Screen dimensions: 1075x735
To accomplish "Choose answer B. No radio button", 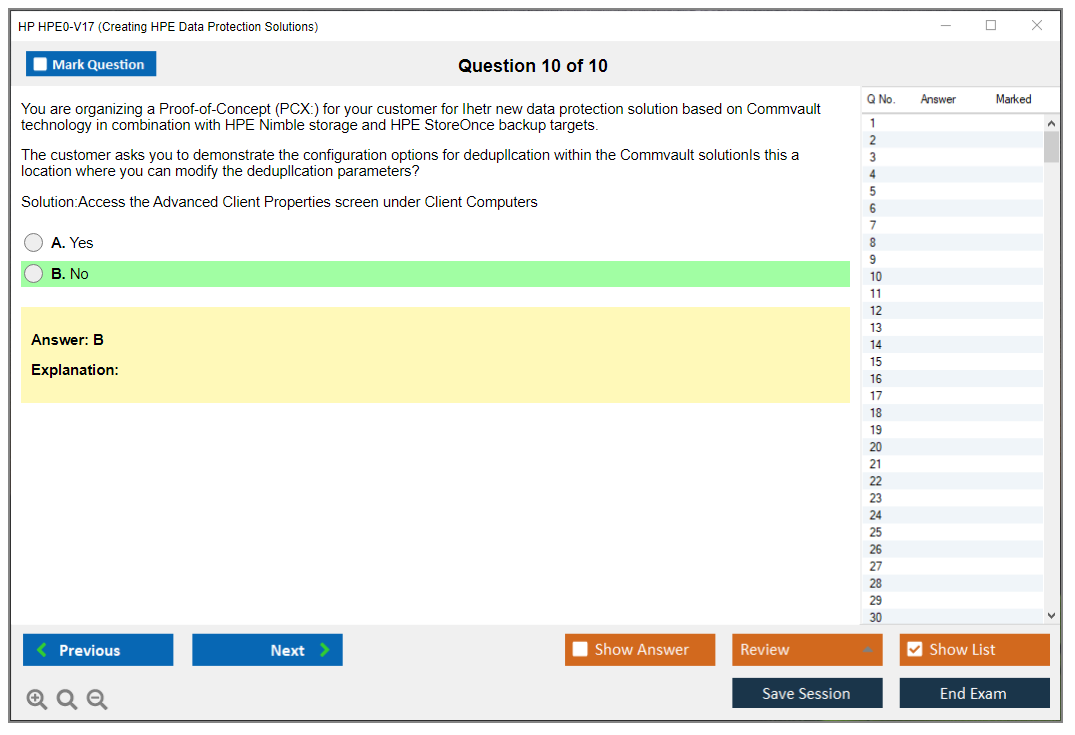I will tap(34, 274).
